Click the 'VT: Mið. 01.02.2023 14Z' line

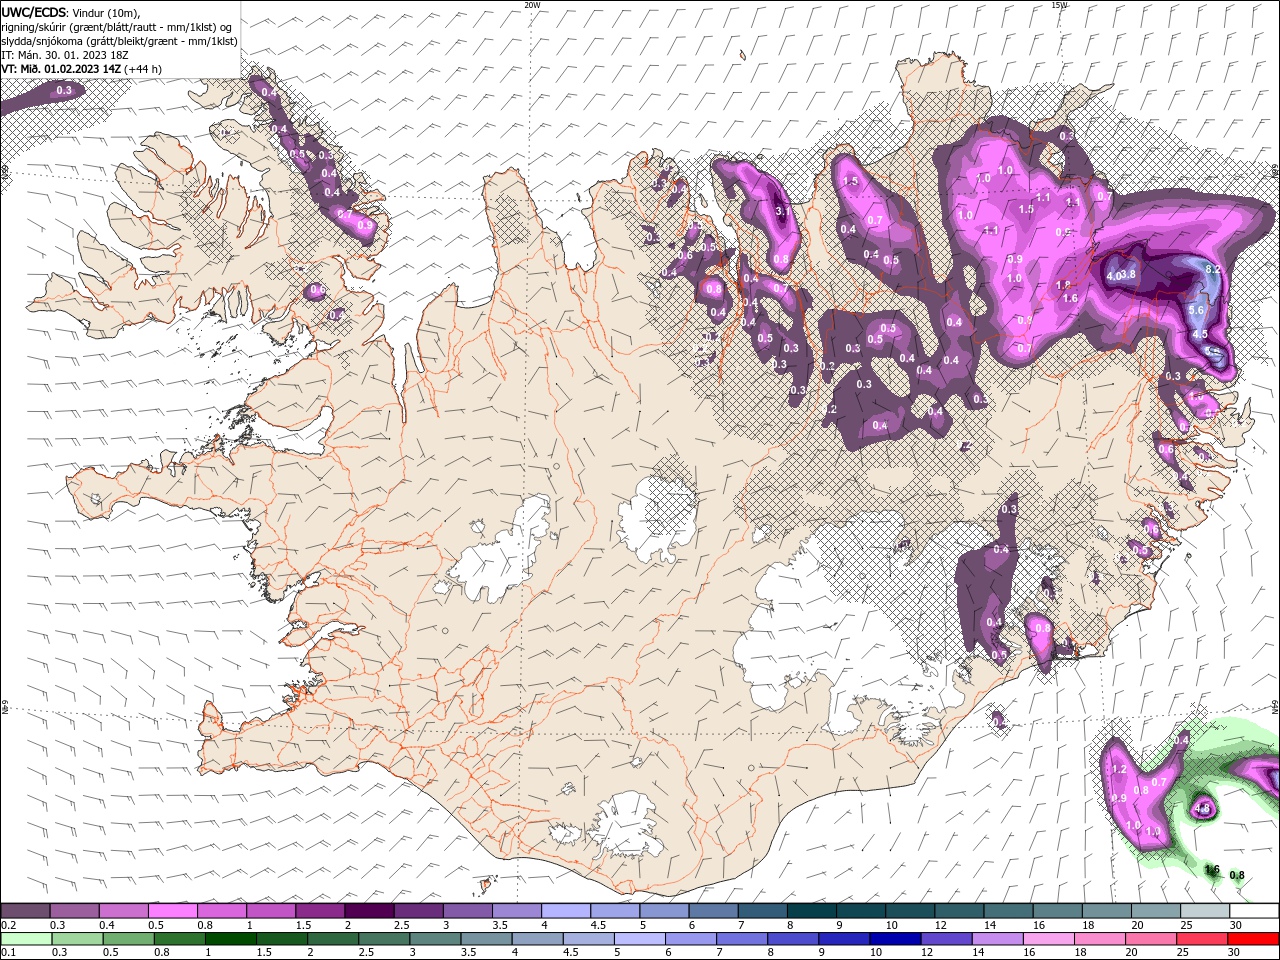click(61, 69)
